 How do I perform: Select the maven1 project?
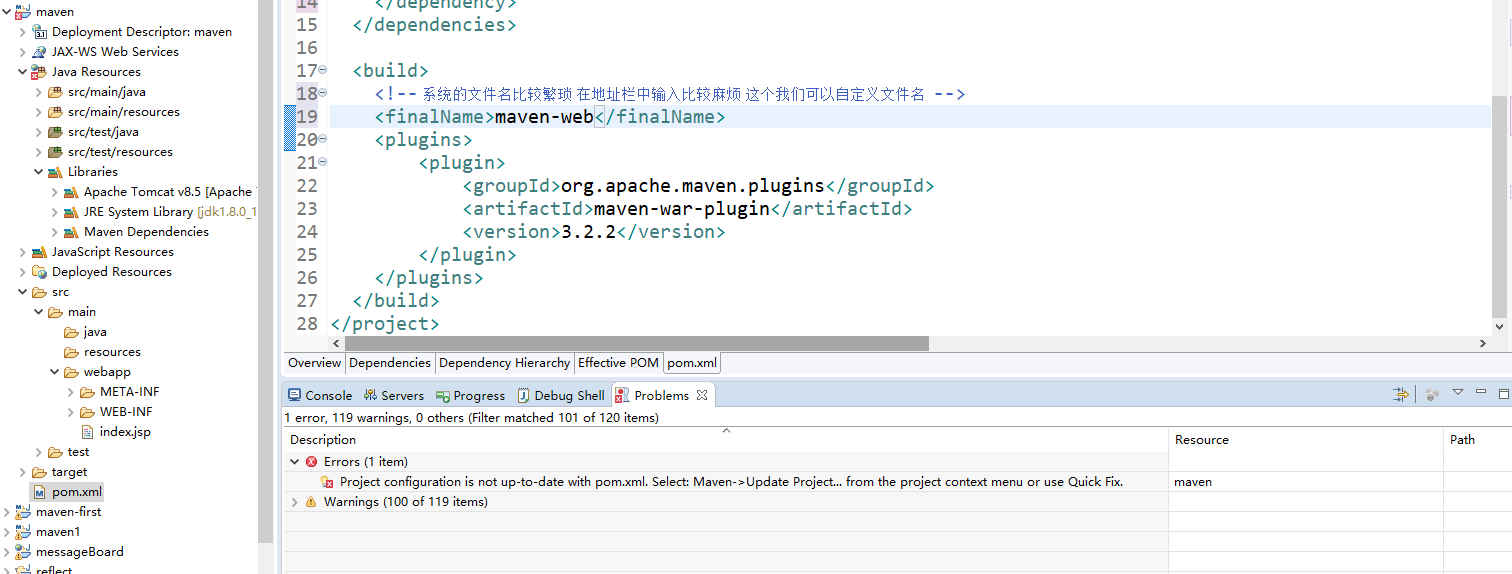tap(58, 532)
